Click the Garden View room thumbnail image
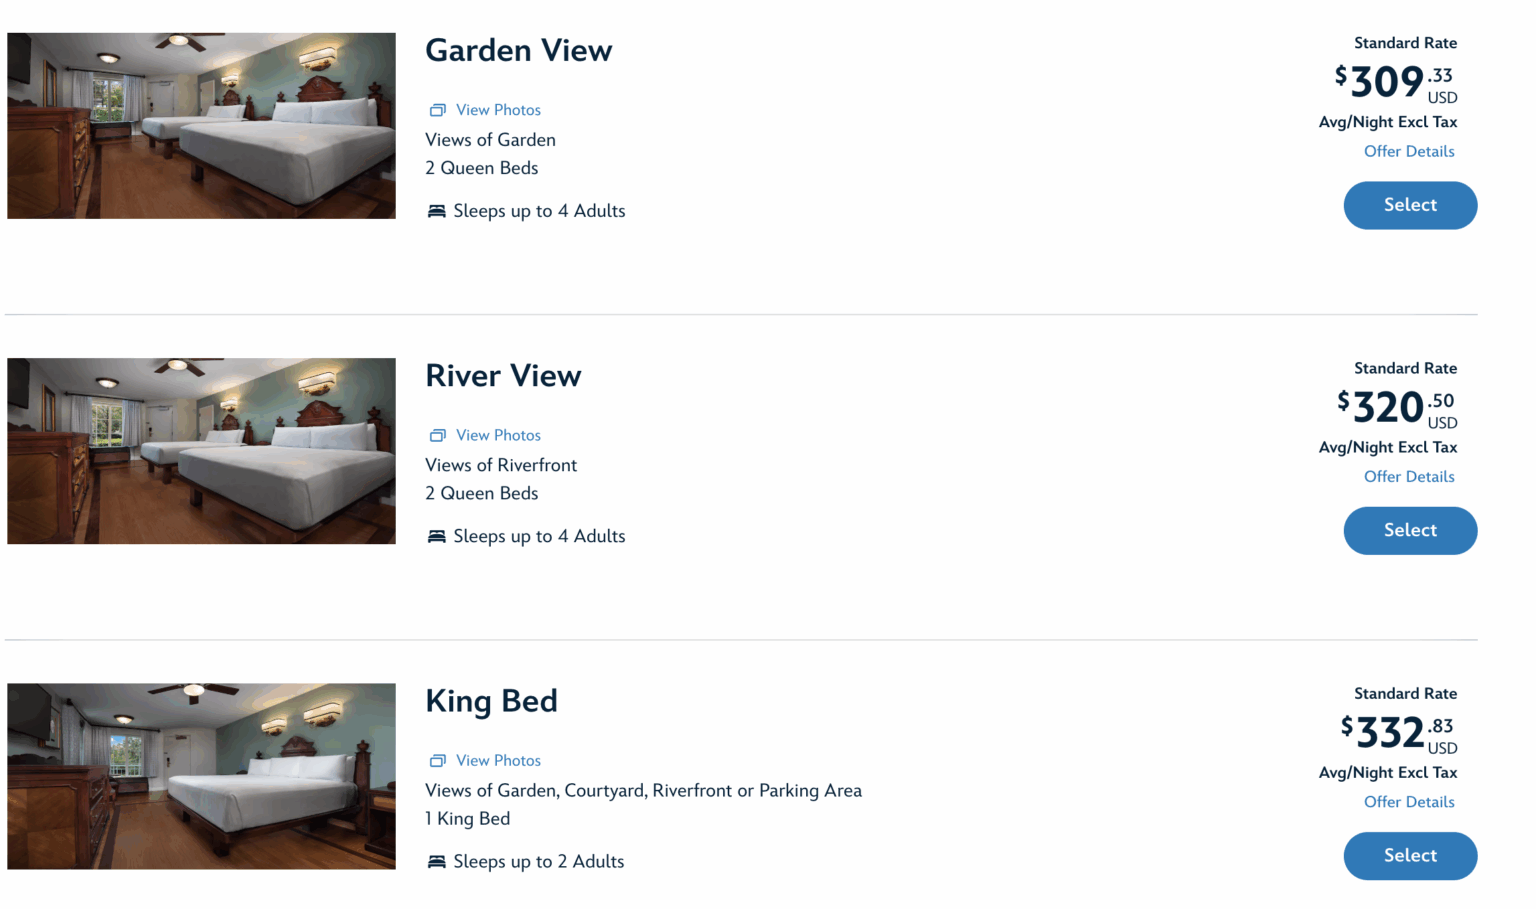Image resolution: width=1536 pixels, height=909 pixels. click(200, 125)
